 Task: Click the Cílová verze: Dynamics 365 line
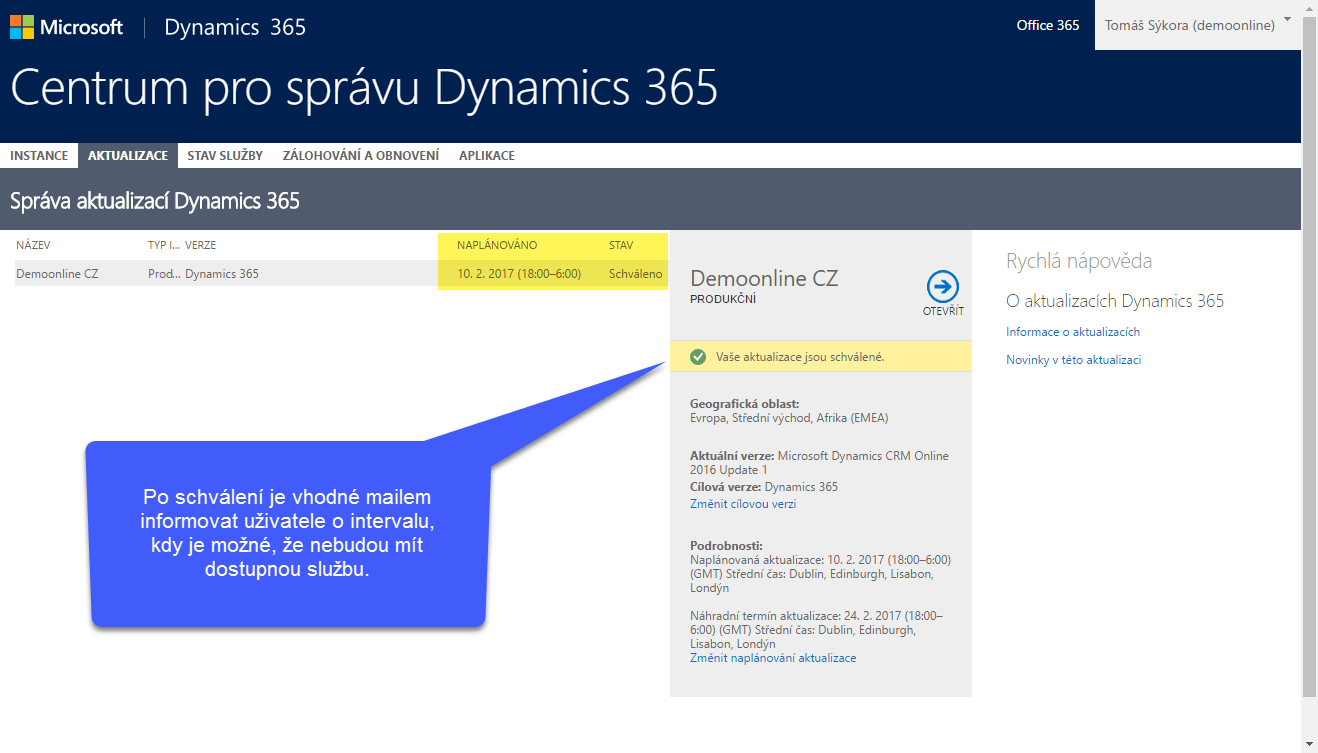point(764,487)
